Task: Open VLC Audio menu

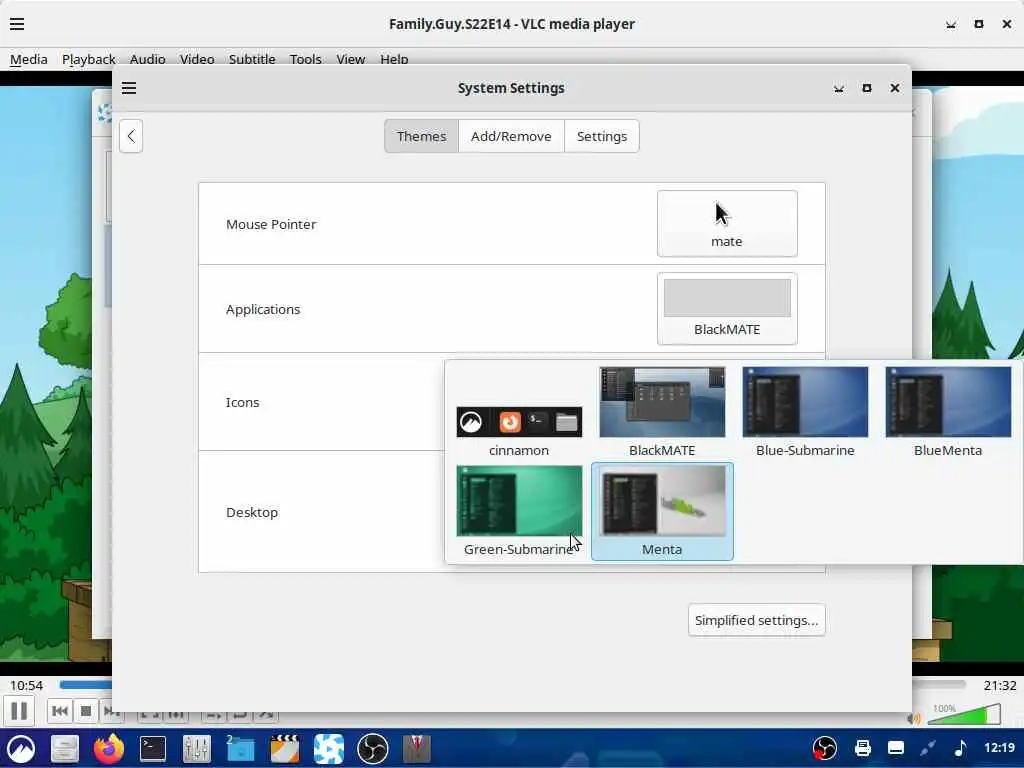Action: [x=148, y=59]
